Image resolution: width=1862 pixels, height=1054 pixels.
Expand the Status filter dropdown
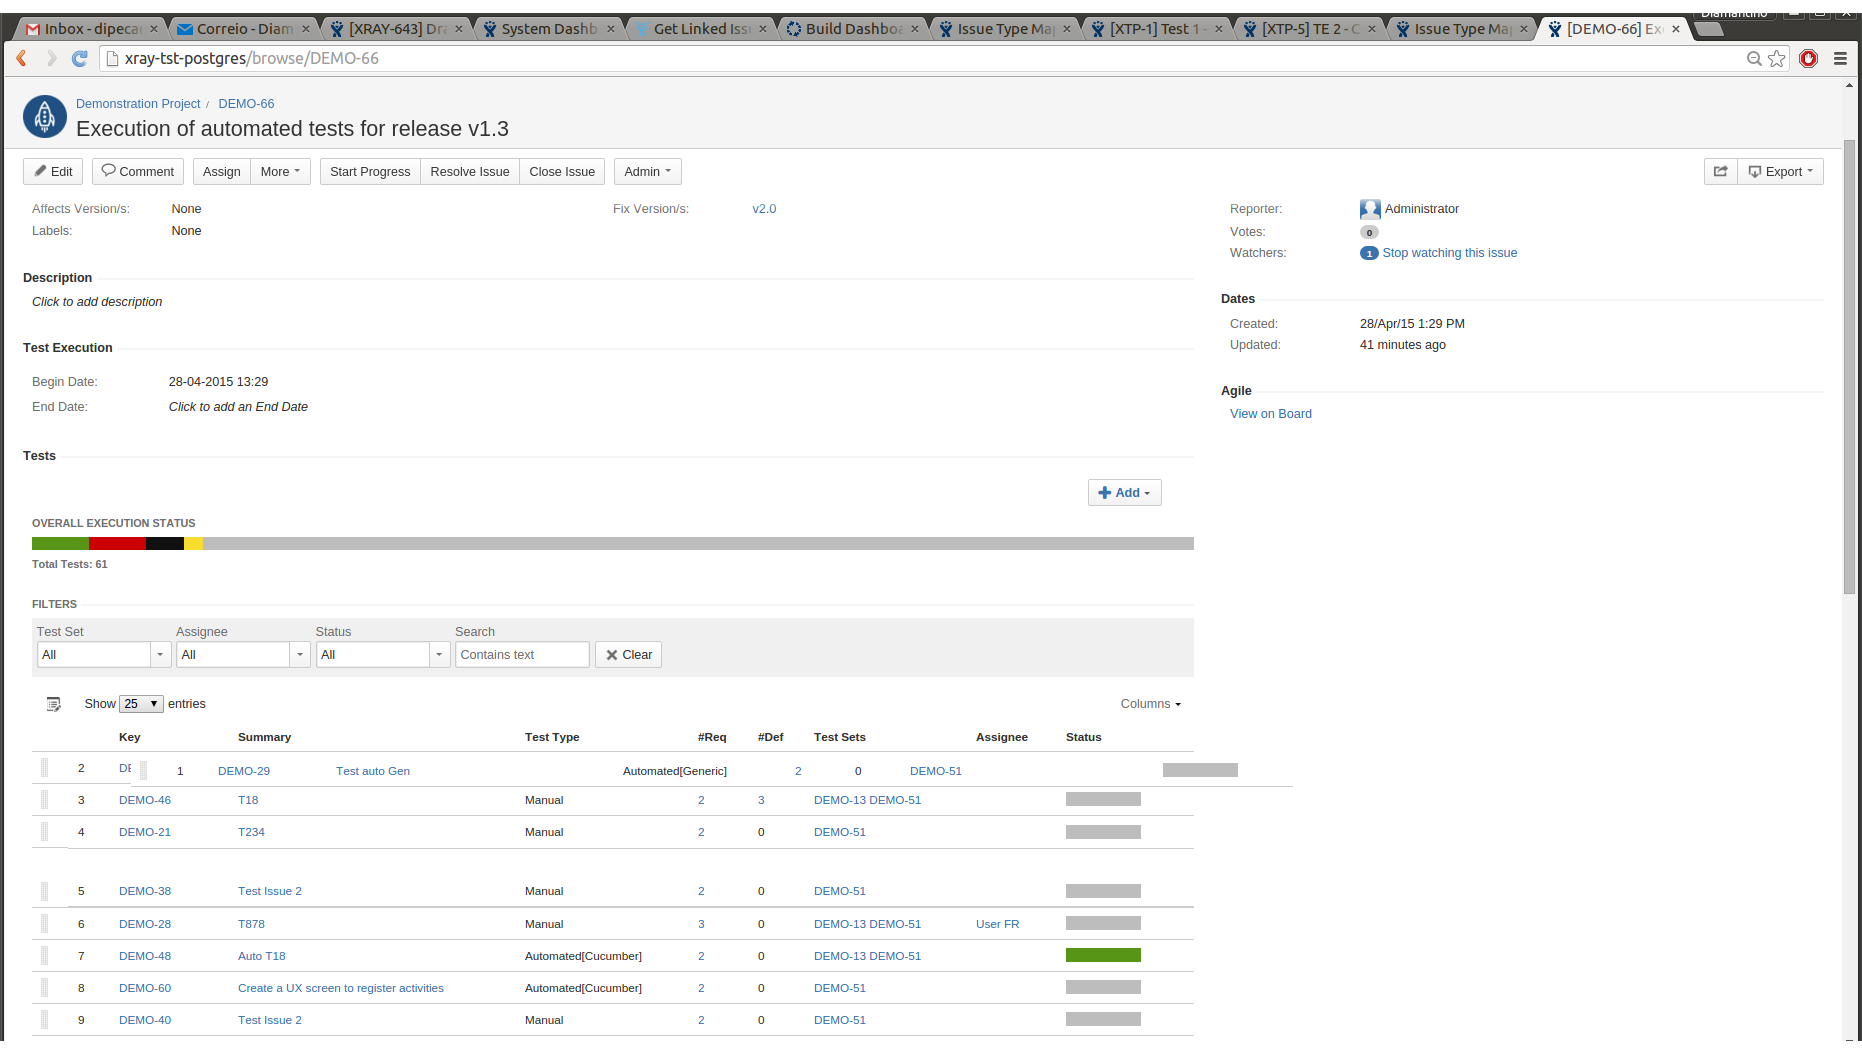(439, 655)
